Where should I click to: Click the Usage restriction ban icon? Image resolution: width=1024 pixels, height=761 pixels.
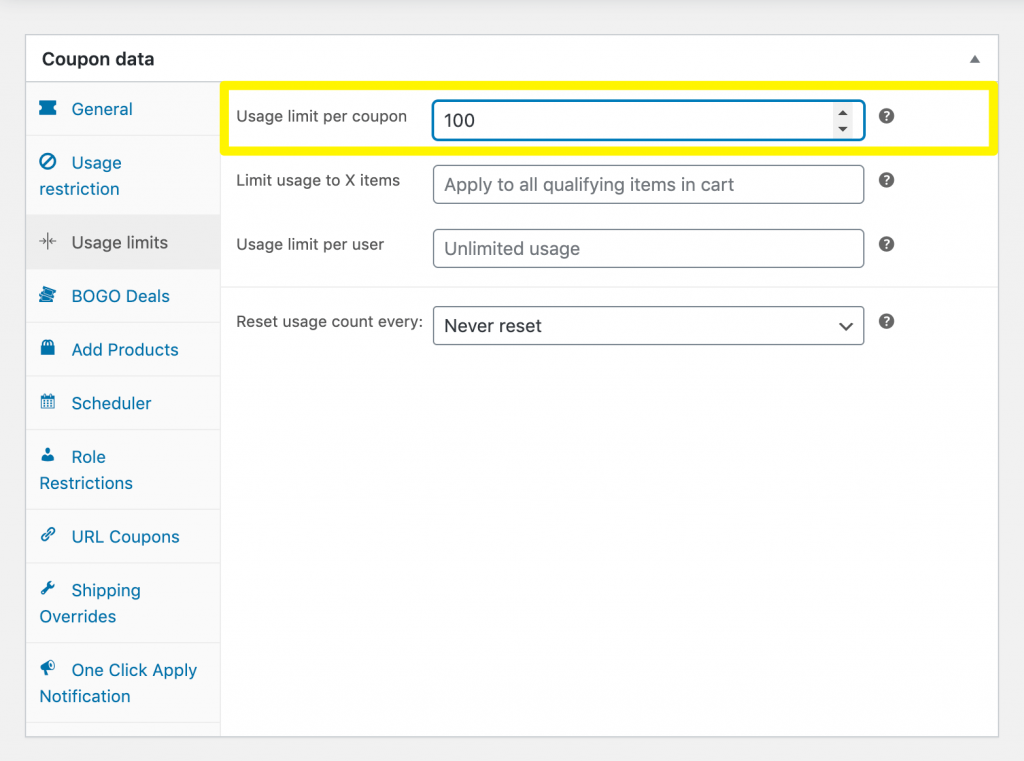pos(48,161)
